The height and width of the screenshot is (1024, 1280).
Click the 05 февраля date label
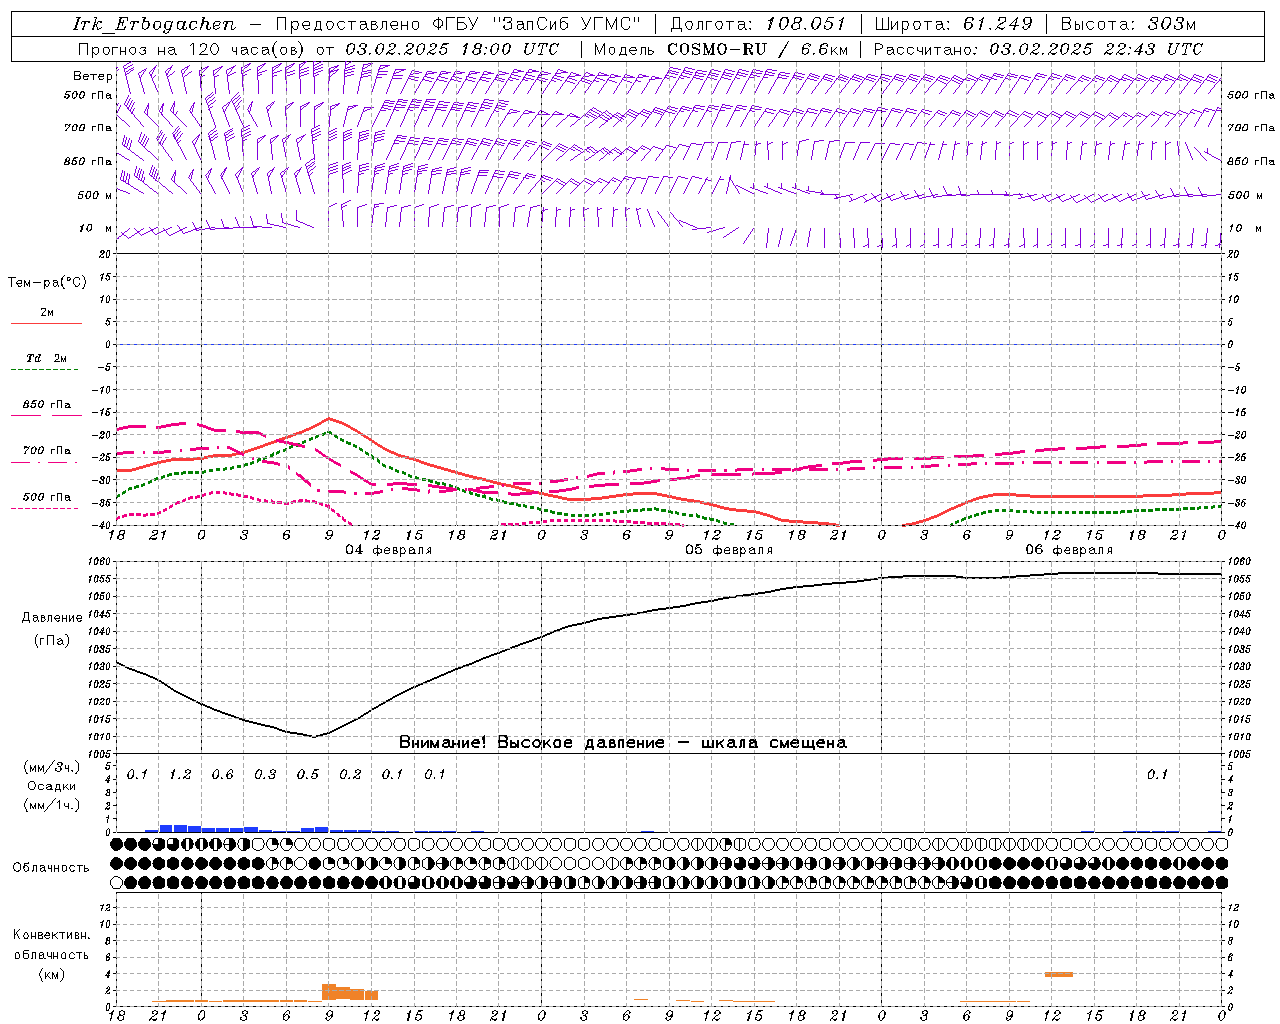coord(729,550)
